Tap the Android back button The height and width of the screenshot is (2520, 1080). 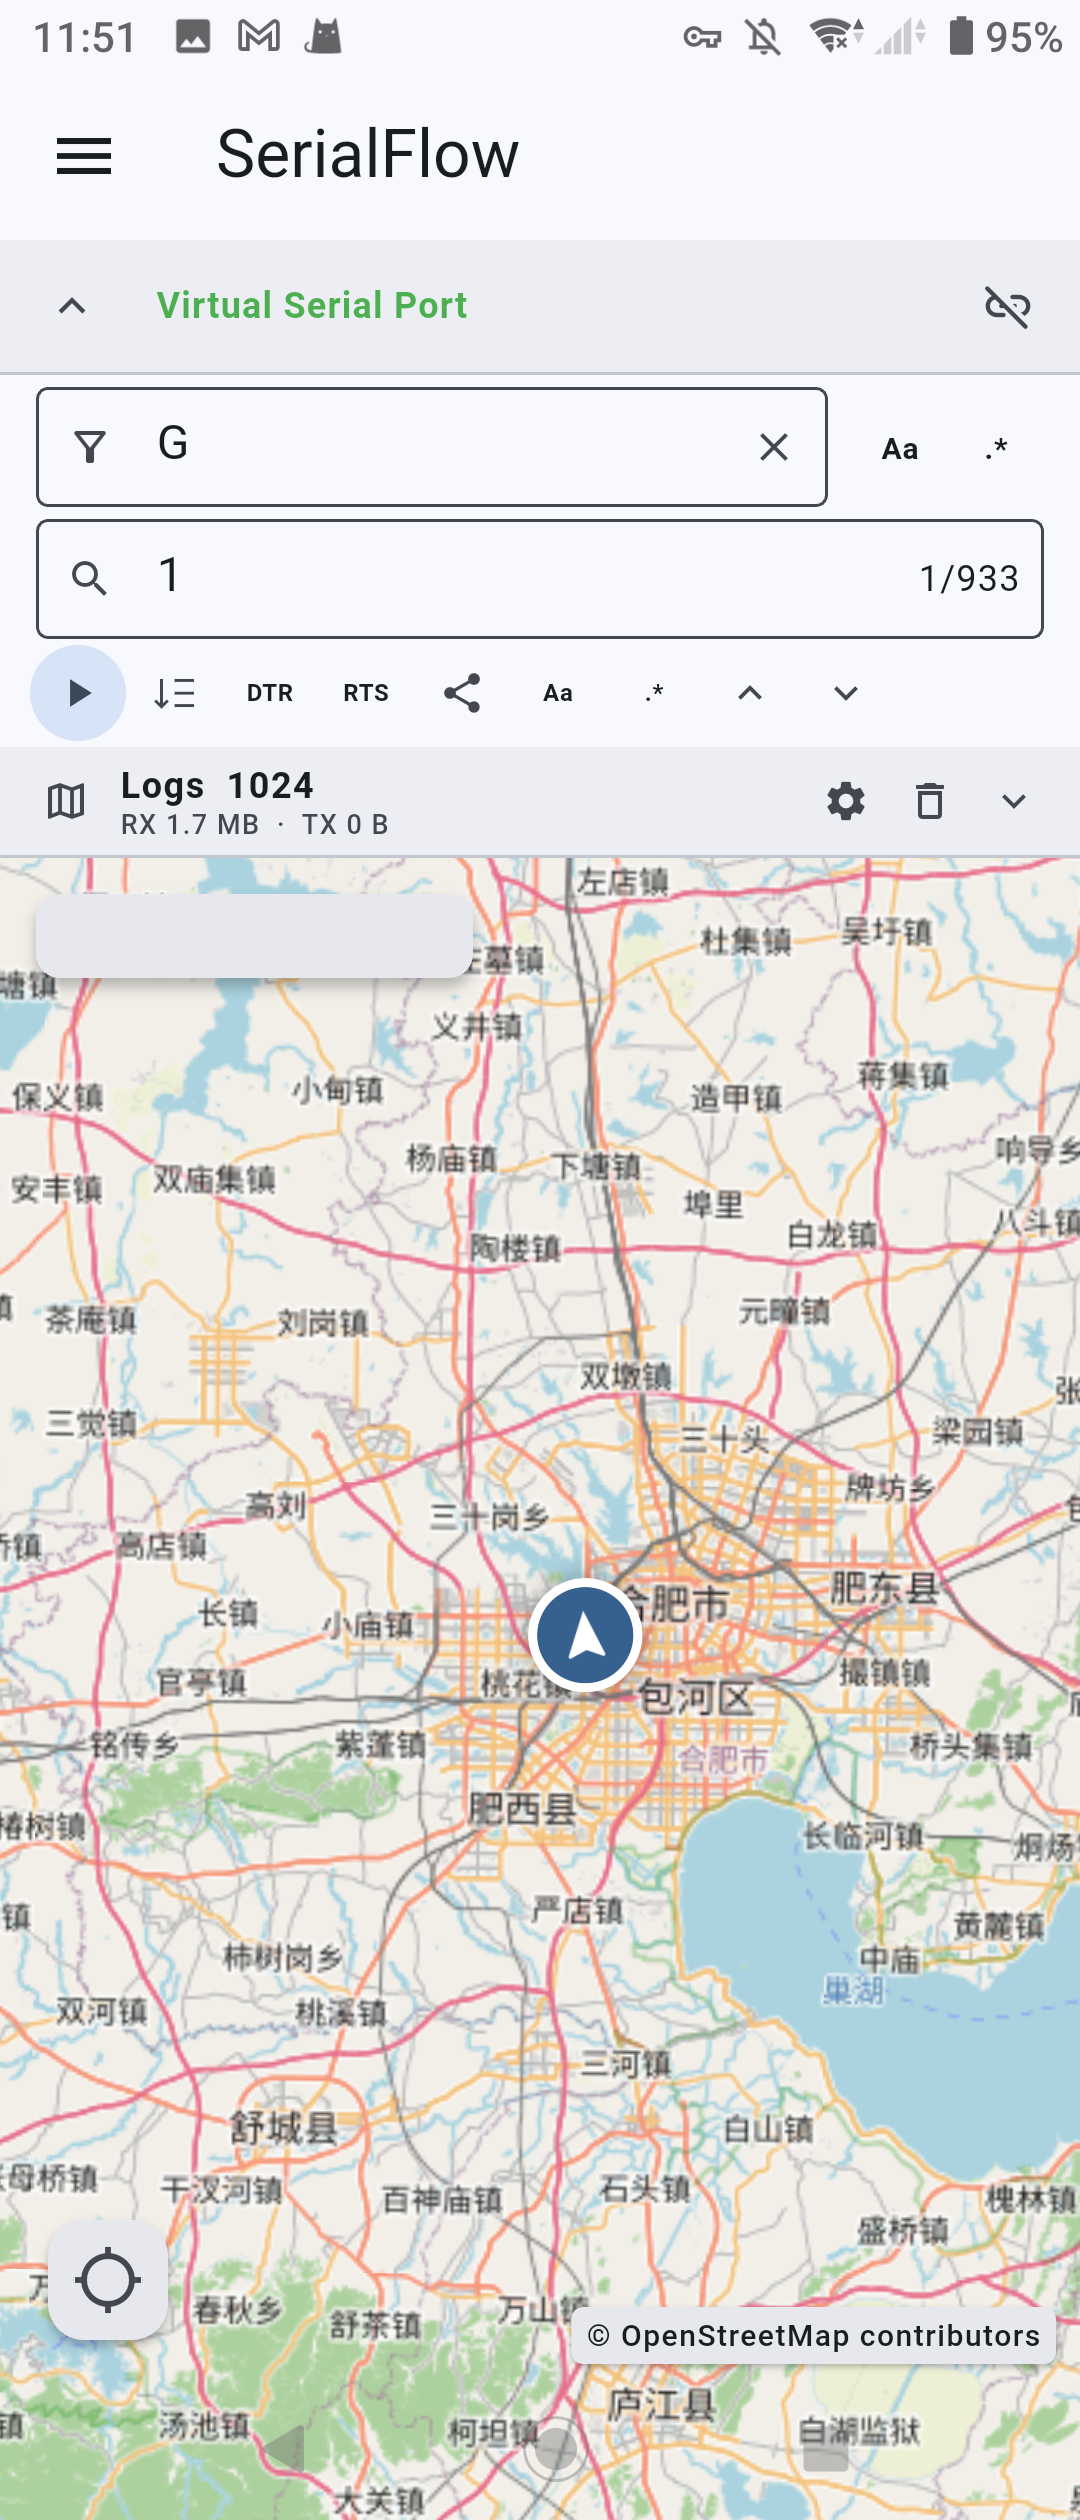pyautogui.click(x=284, y=2449)
